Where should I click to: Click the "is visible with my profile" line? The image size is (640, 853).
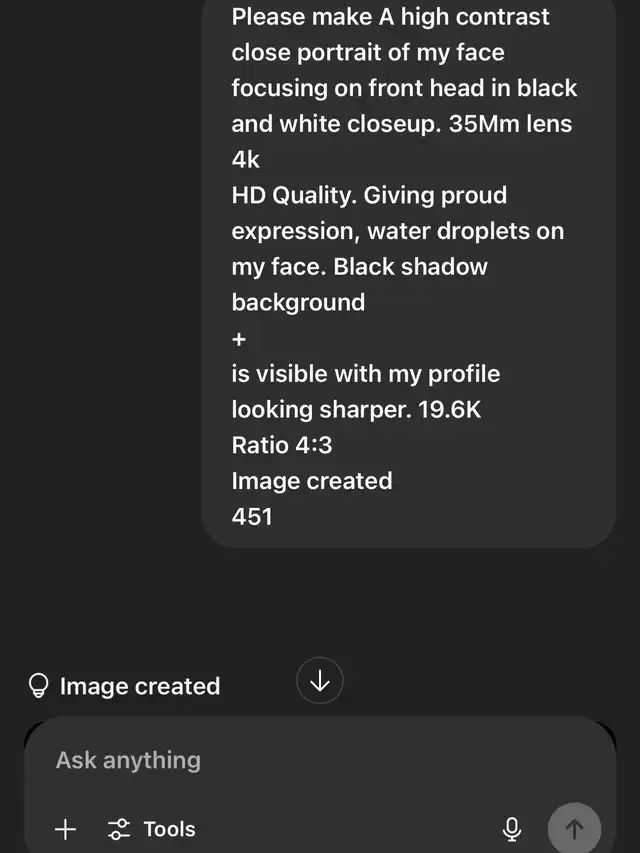click(x=366, y=374)
